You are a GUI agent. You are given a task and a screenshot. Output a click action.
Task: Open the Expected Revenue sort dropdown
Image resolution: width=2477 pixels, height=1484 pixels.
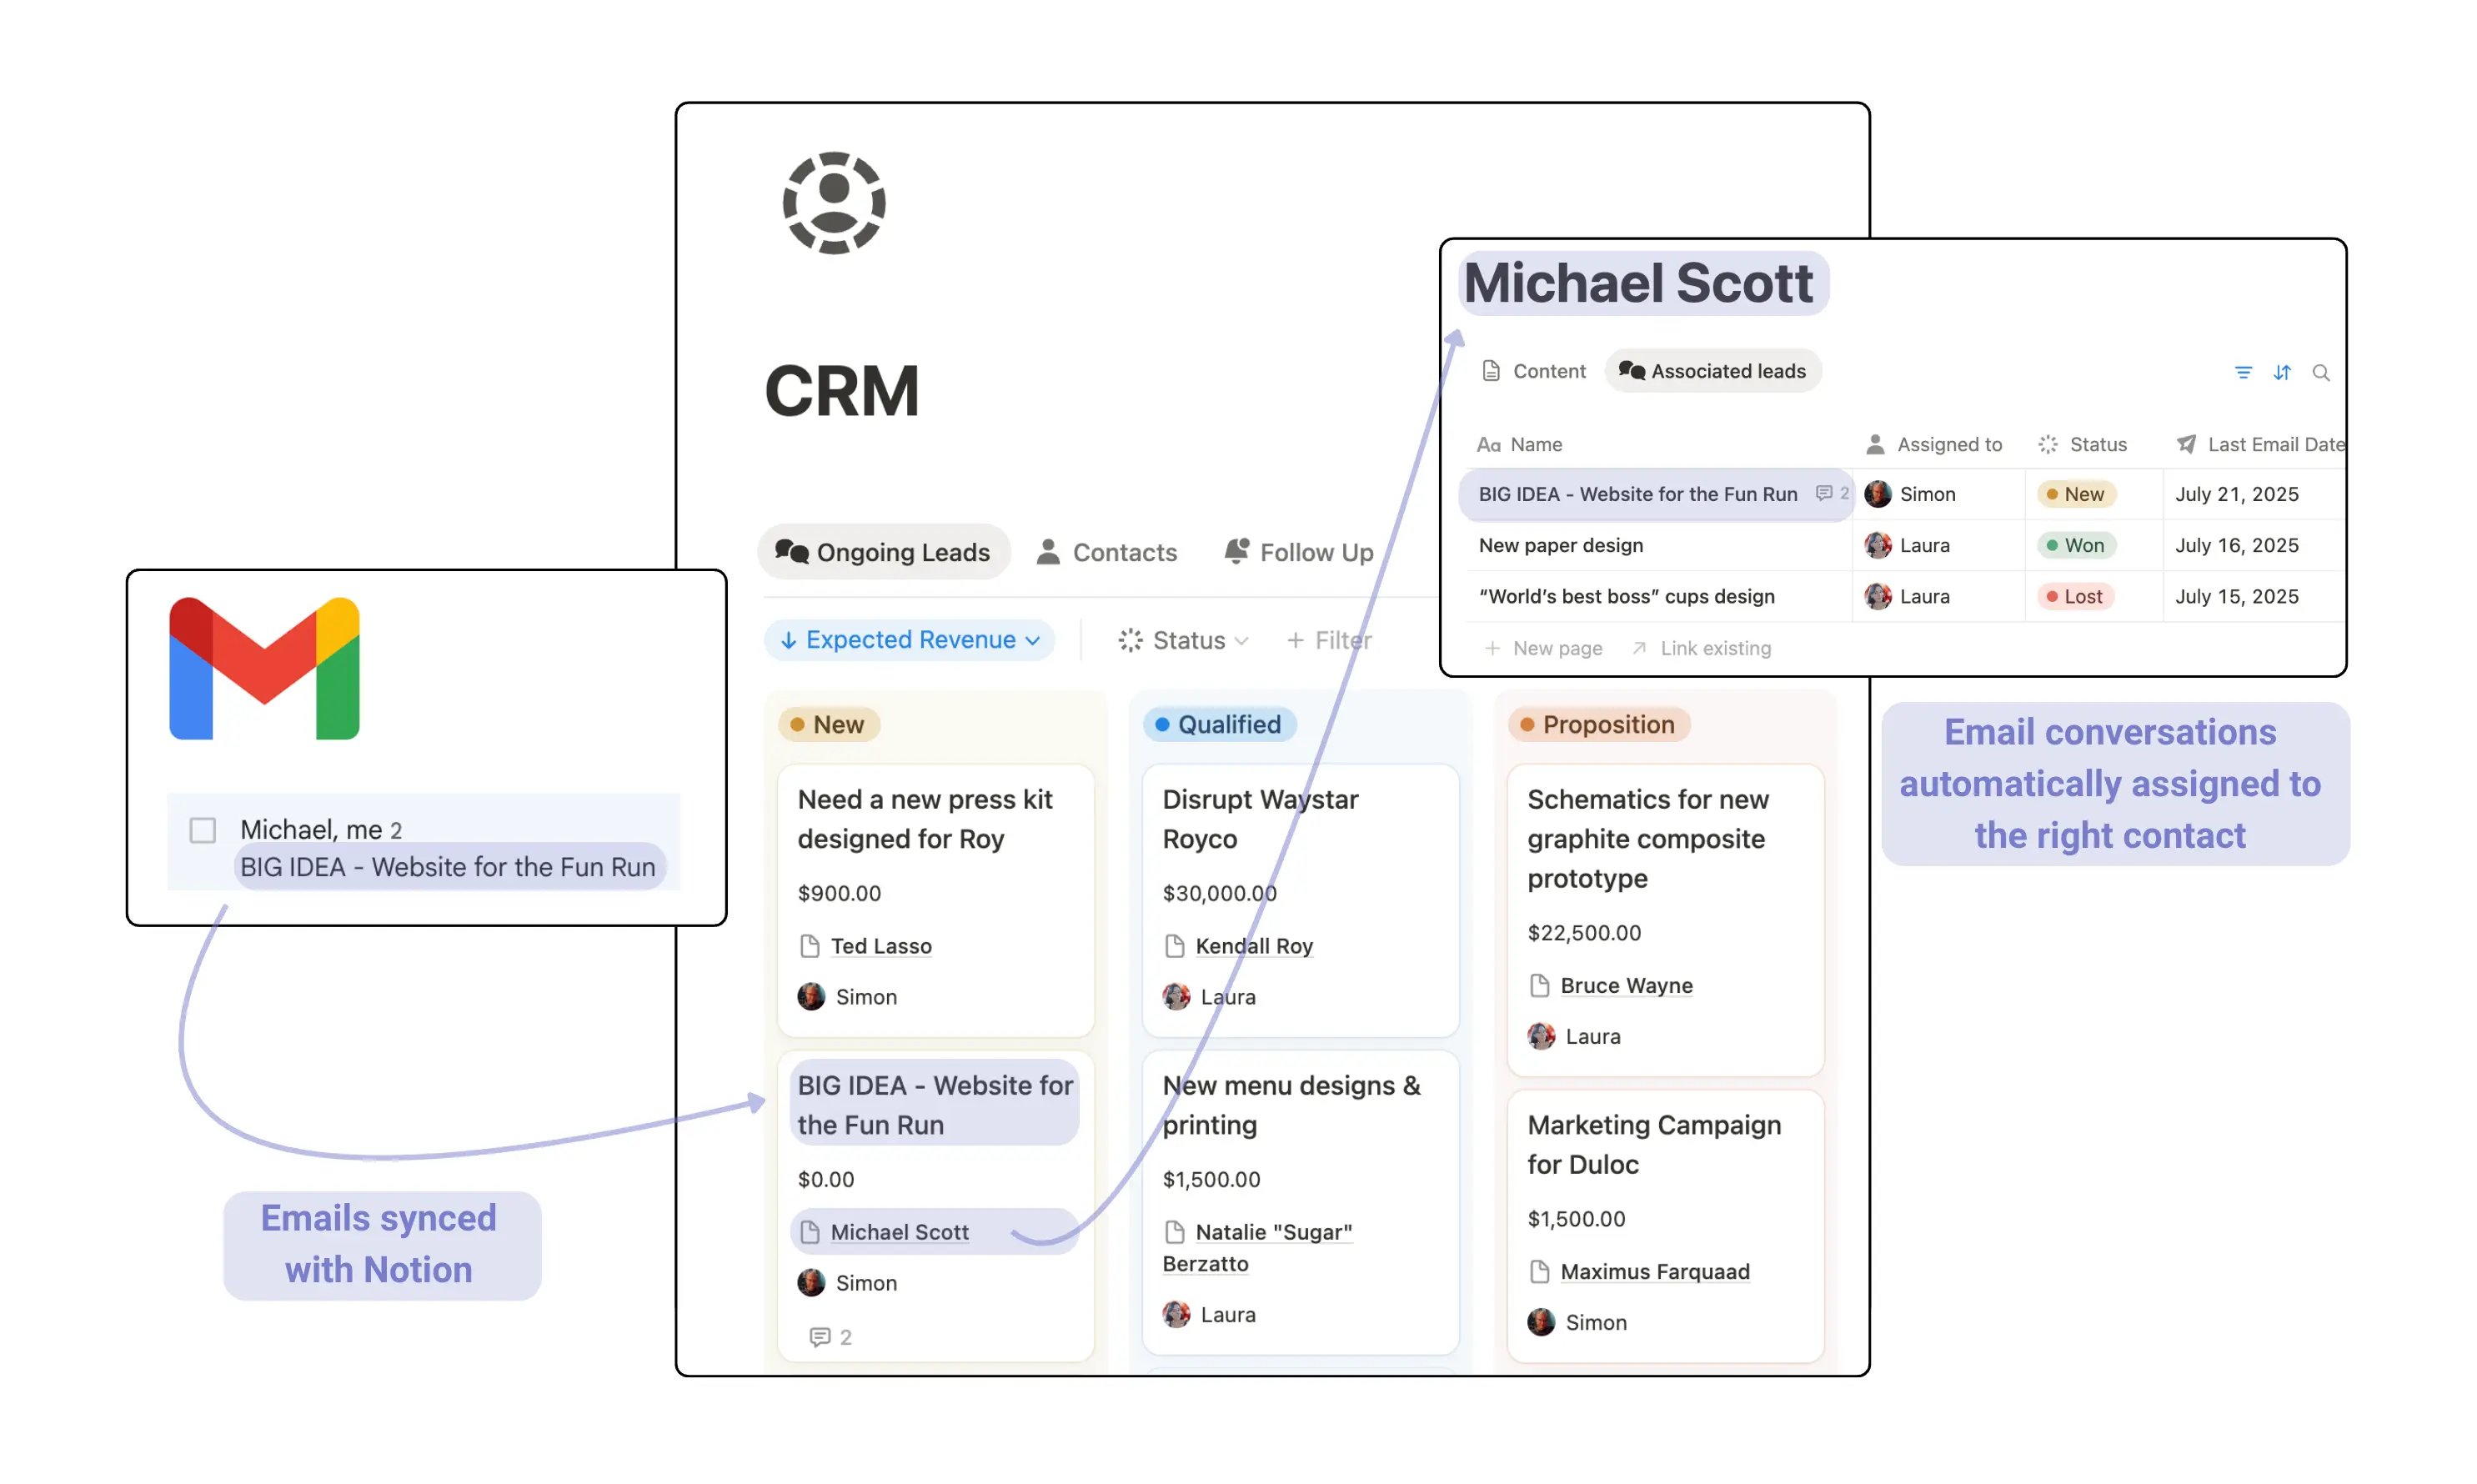tap(909, 640)
